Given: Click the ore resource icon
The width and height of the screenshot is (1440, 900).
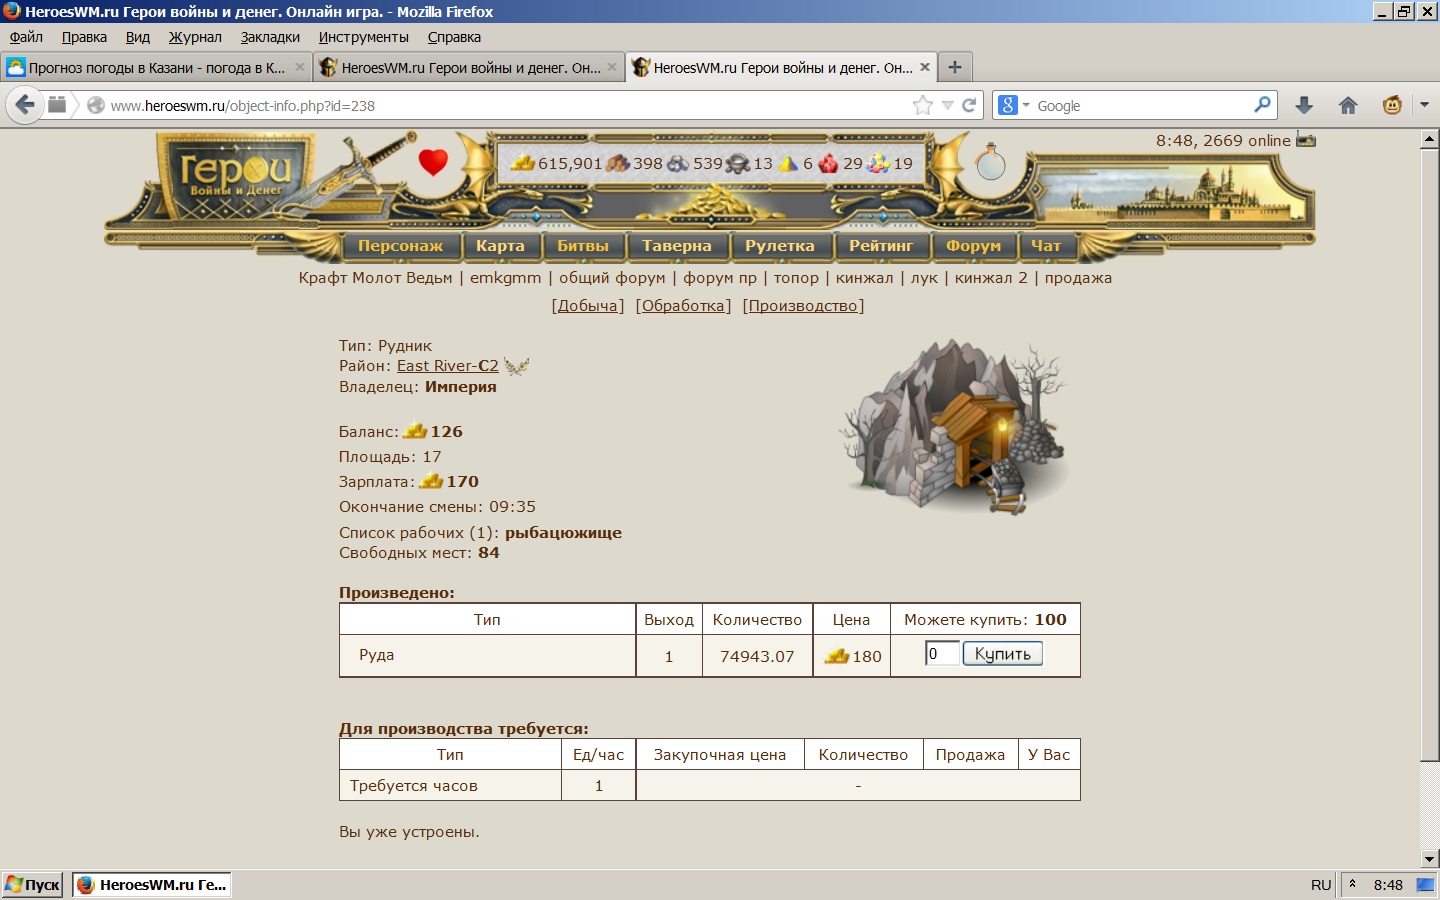Looking at the screenshot, I should coord(678,163).
